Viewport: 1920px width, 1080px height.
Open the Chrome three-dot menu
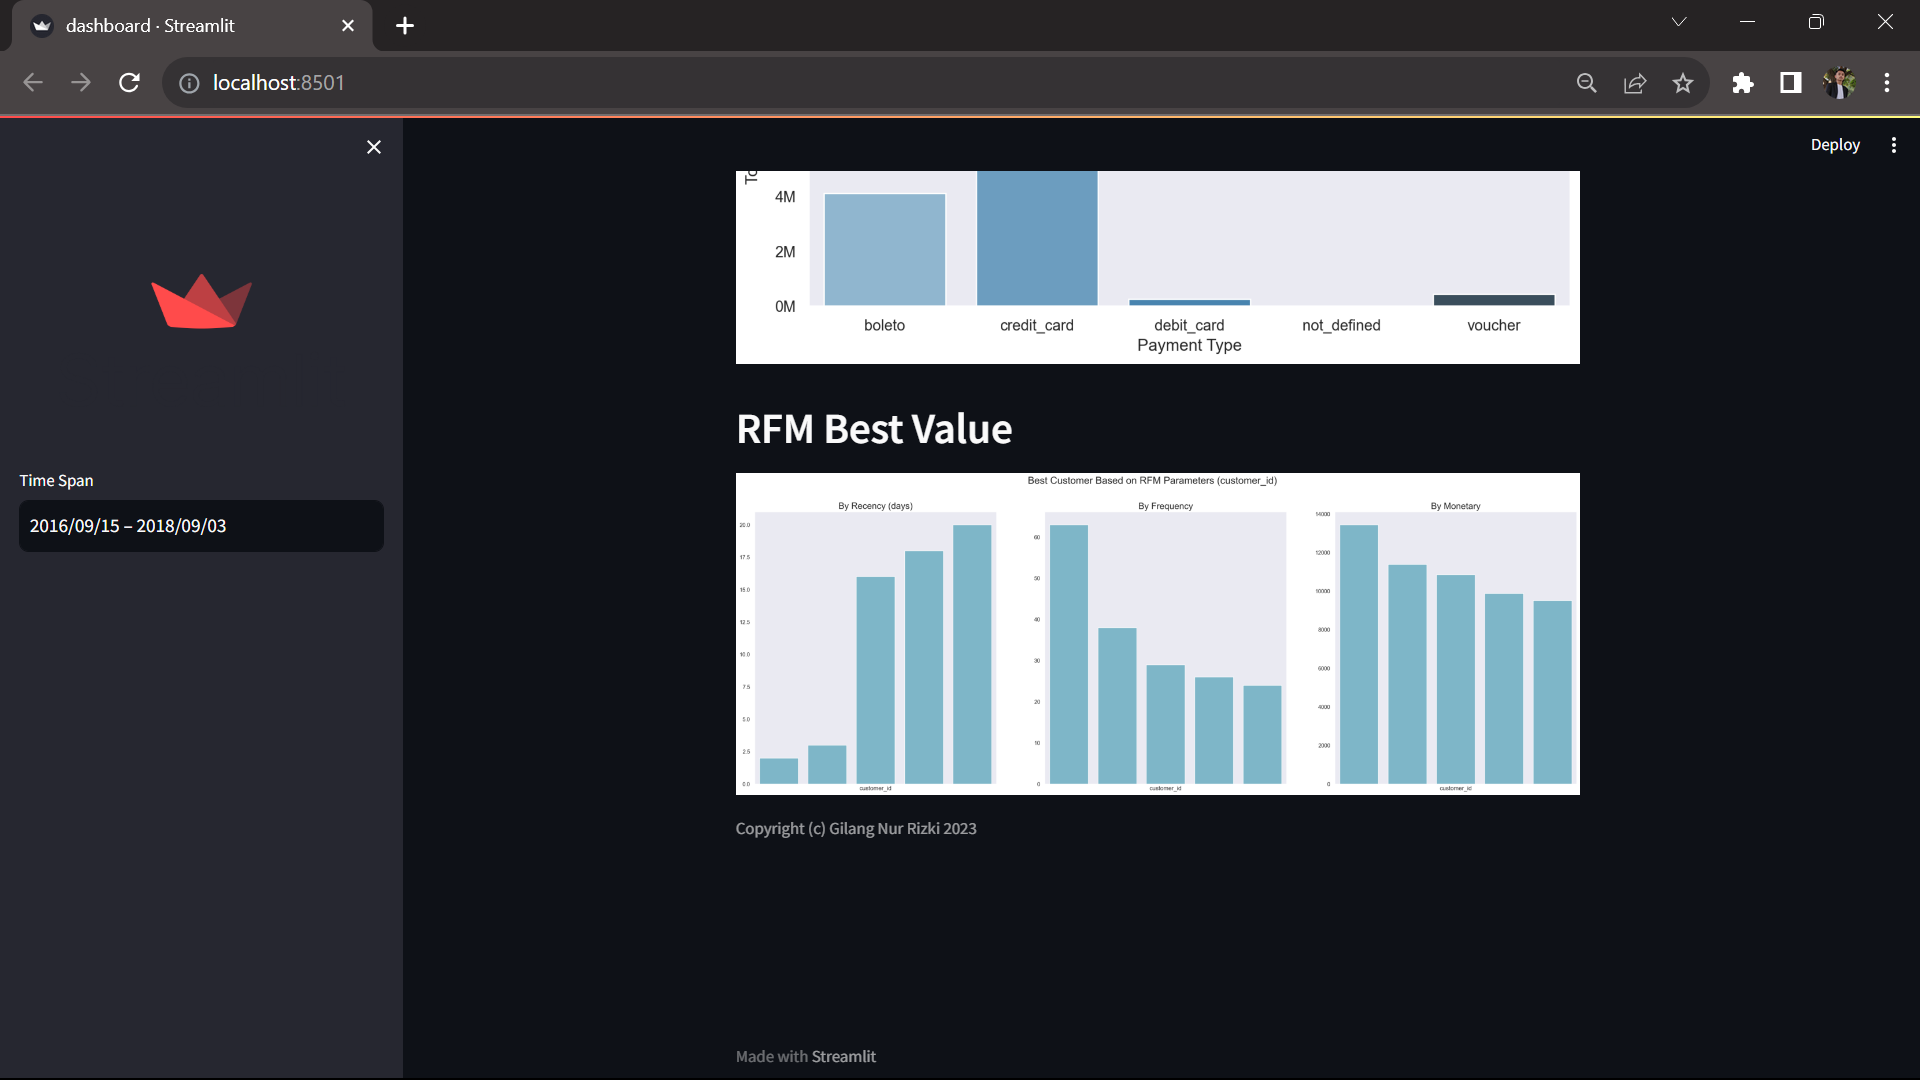click(1887, 83)
